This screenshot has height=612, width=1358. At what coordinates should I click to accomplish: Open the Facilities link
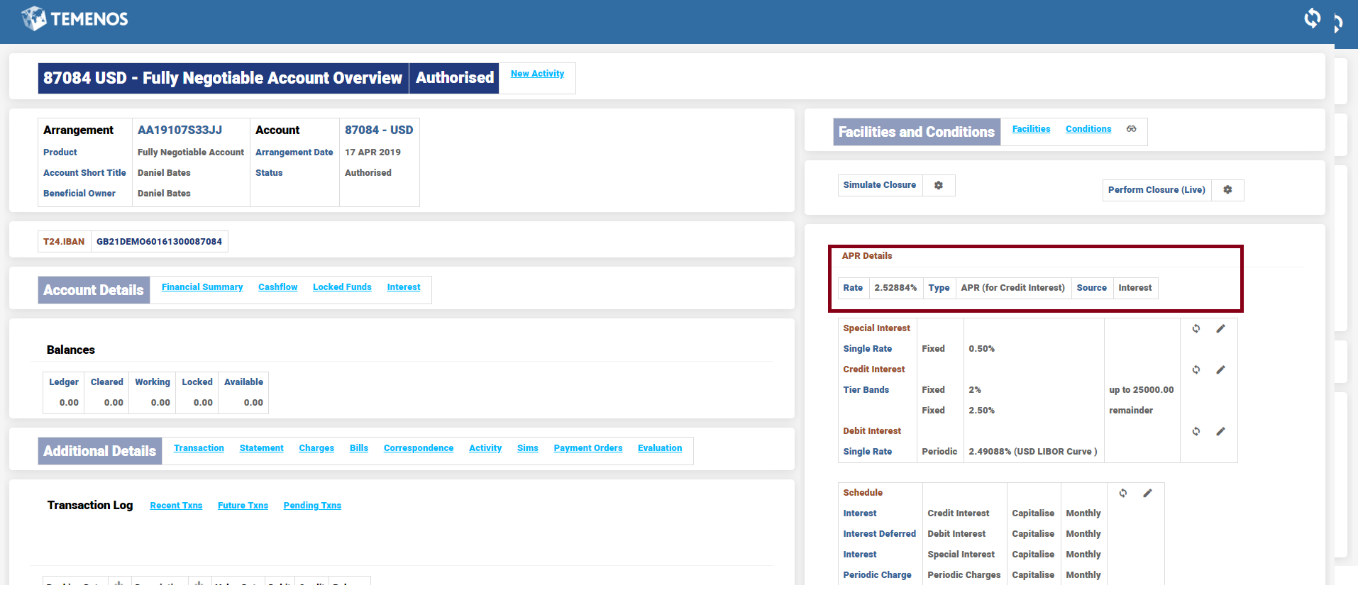pyautogui.click(x=1031, y=129)
